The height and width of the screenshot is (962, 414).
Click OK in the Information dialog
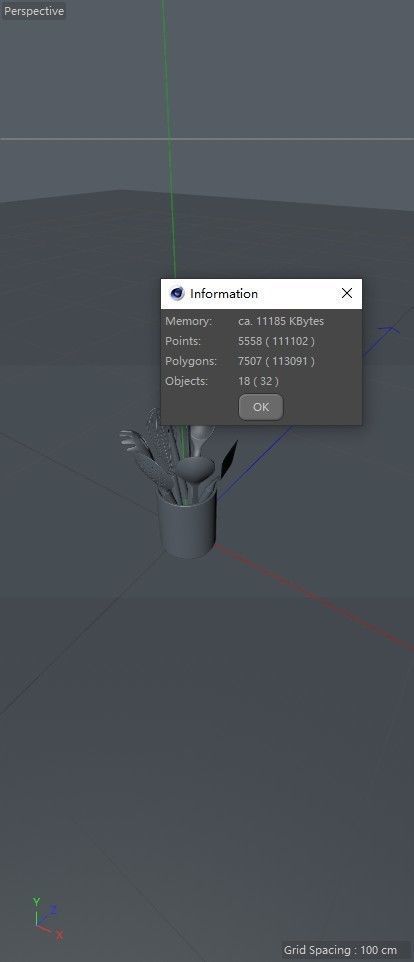pyautogui.click(x=261, y=407)
